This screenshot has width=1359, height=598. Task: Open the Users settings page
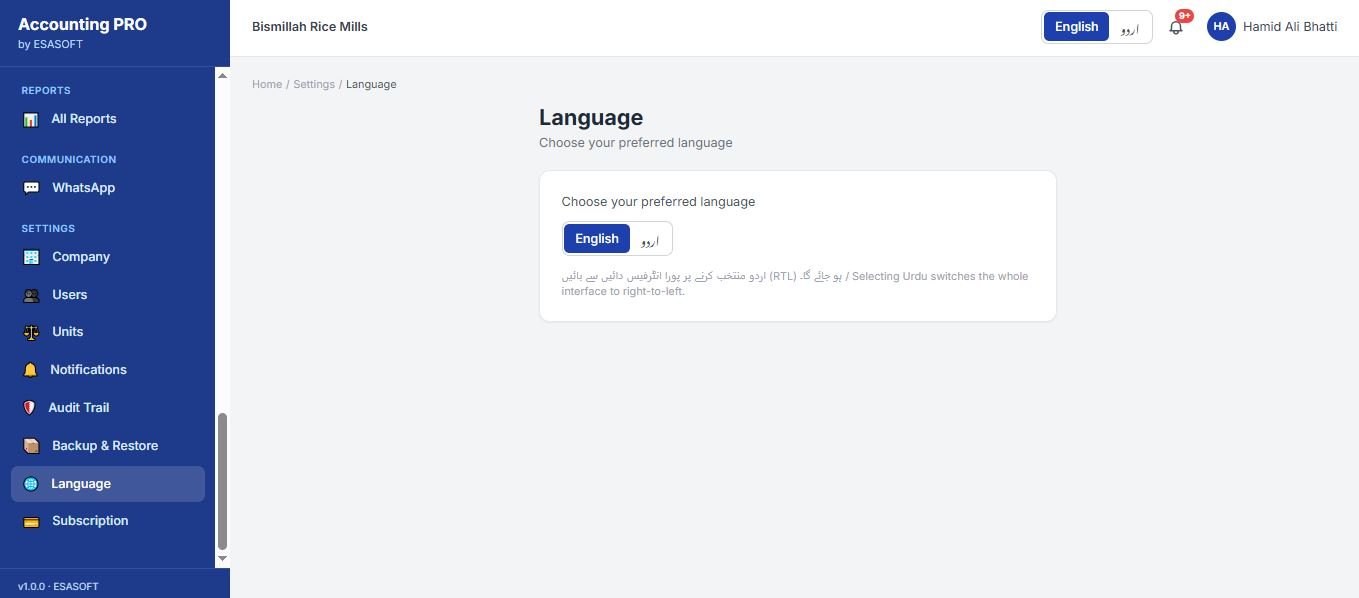pos(108,295)
